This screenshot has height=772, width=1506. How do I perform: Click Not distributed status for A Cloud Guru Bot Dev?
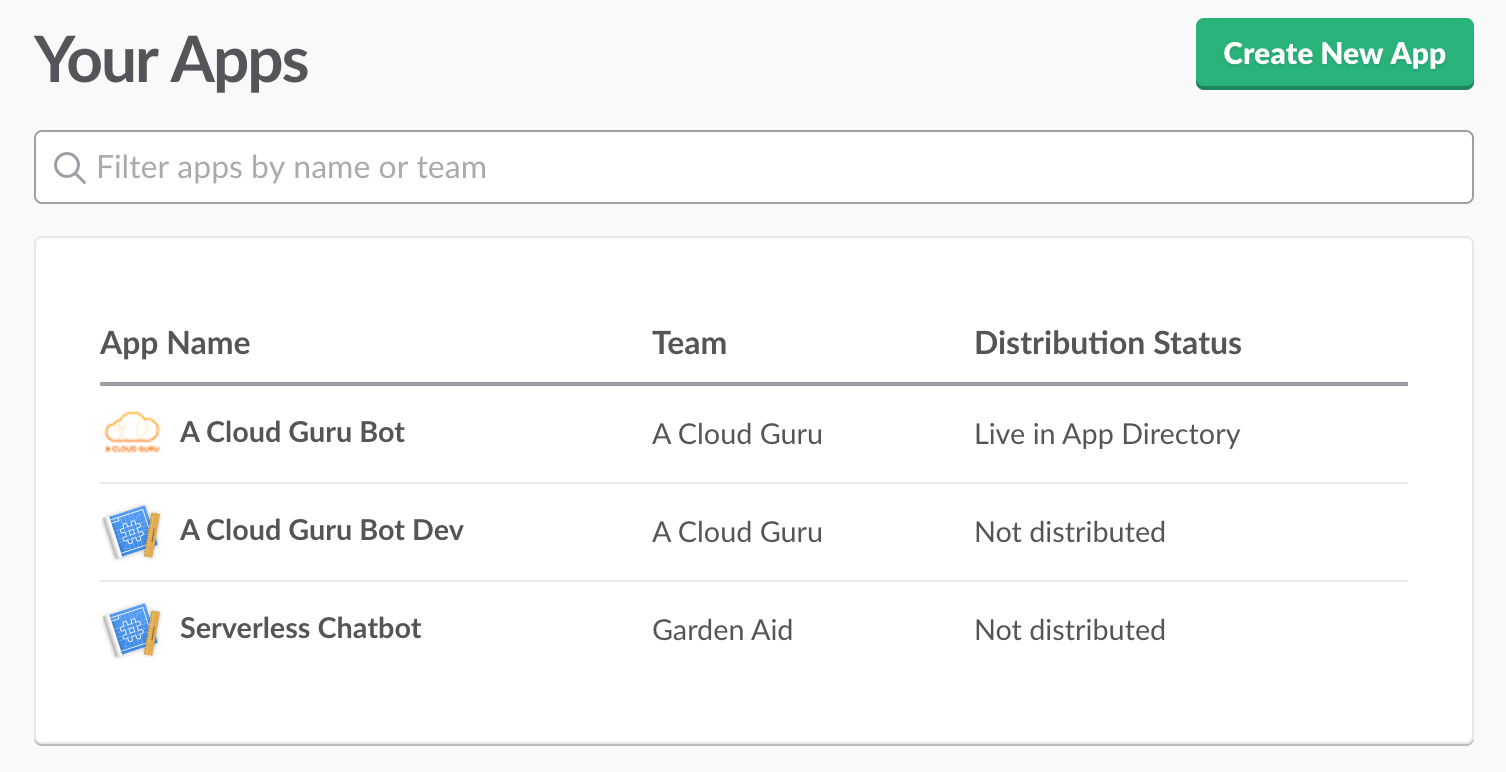[x=1069, y=532]
